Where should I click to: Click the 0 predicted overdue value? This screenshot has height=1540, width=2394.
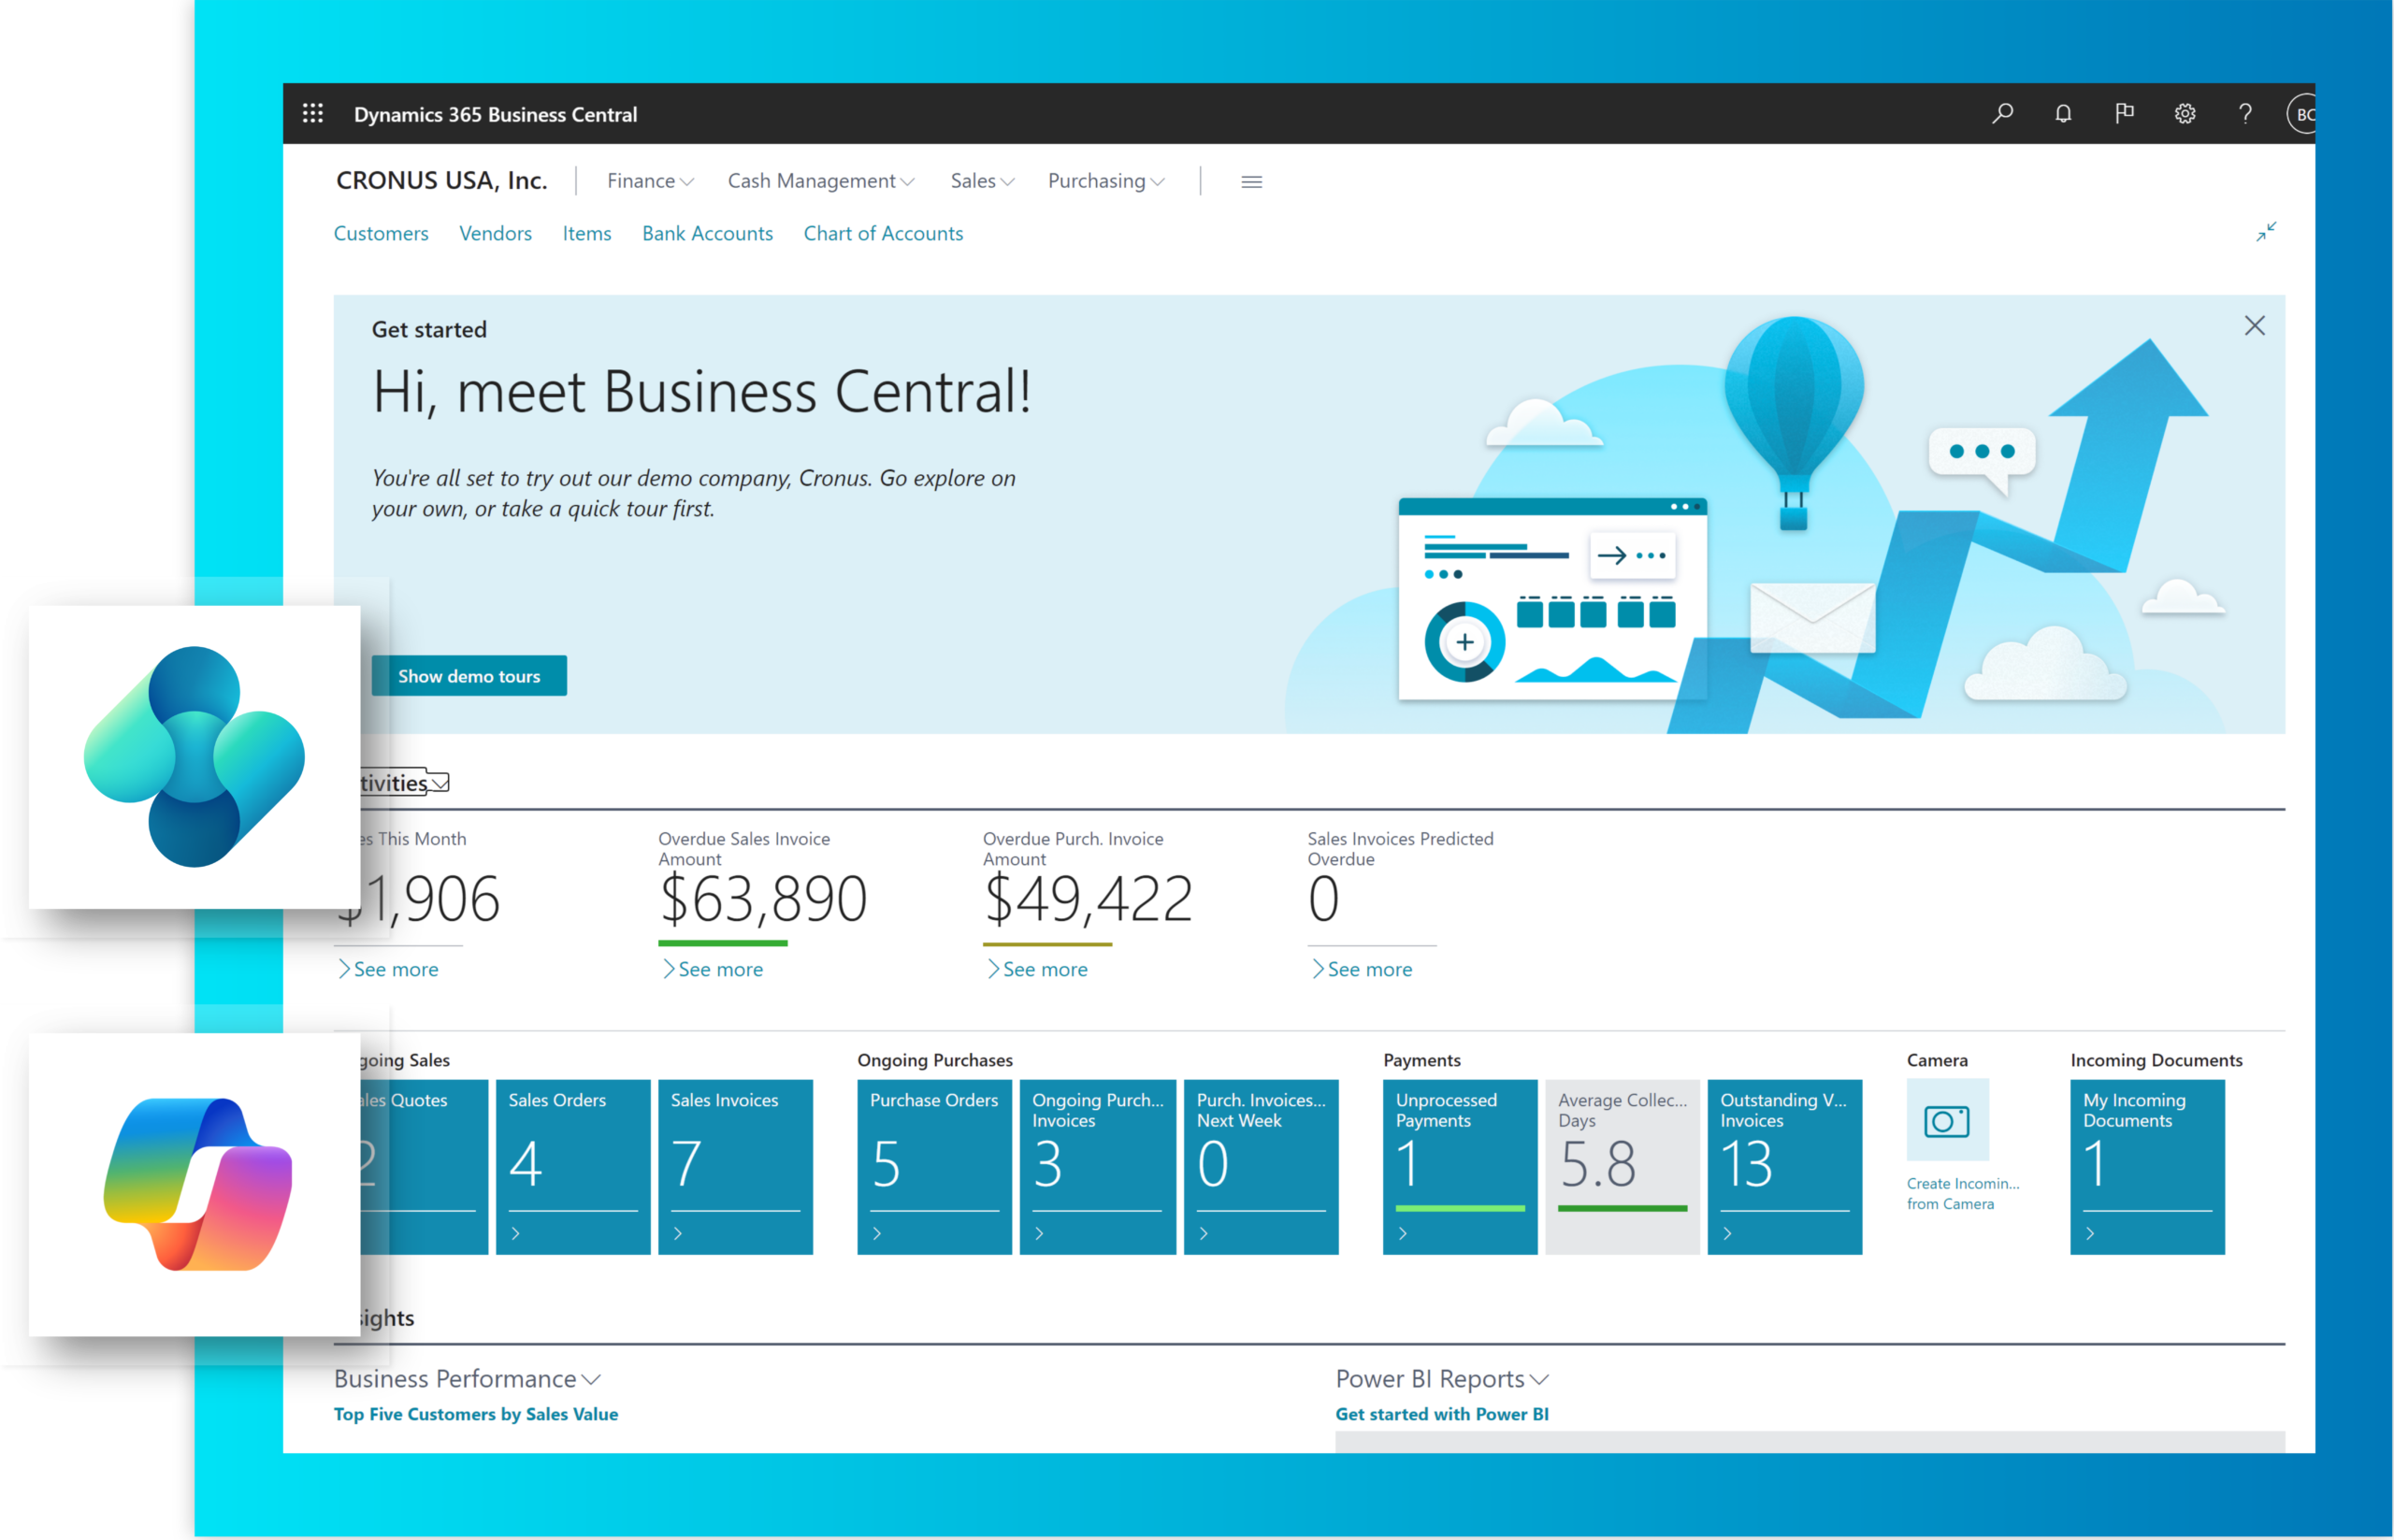click(1323, 899)
